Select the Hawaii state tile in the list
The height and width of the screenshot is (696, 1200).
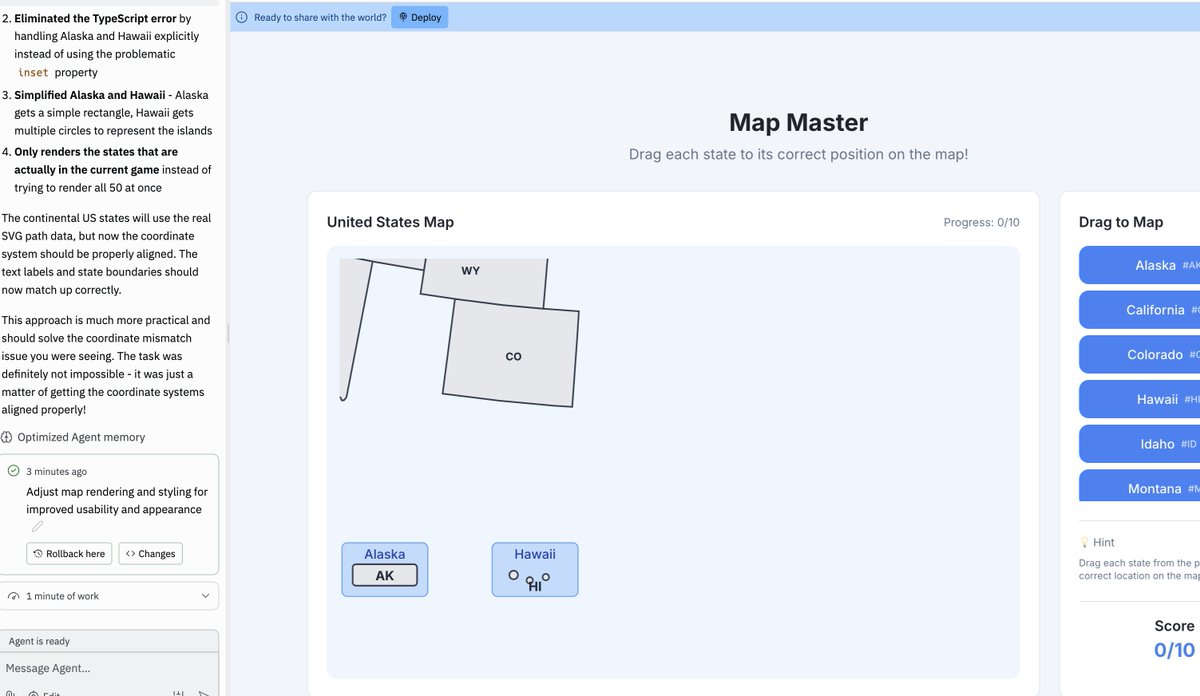(x=1139, y=399)
